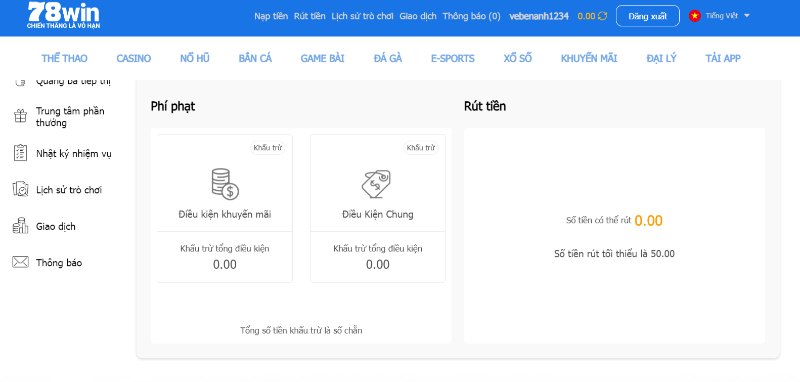
Task: Open Thông báo (0) in top bar
Action: point(471,16)
